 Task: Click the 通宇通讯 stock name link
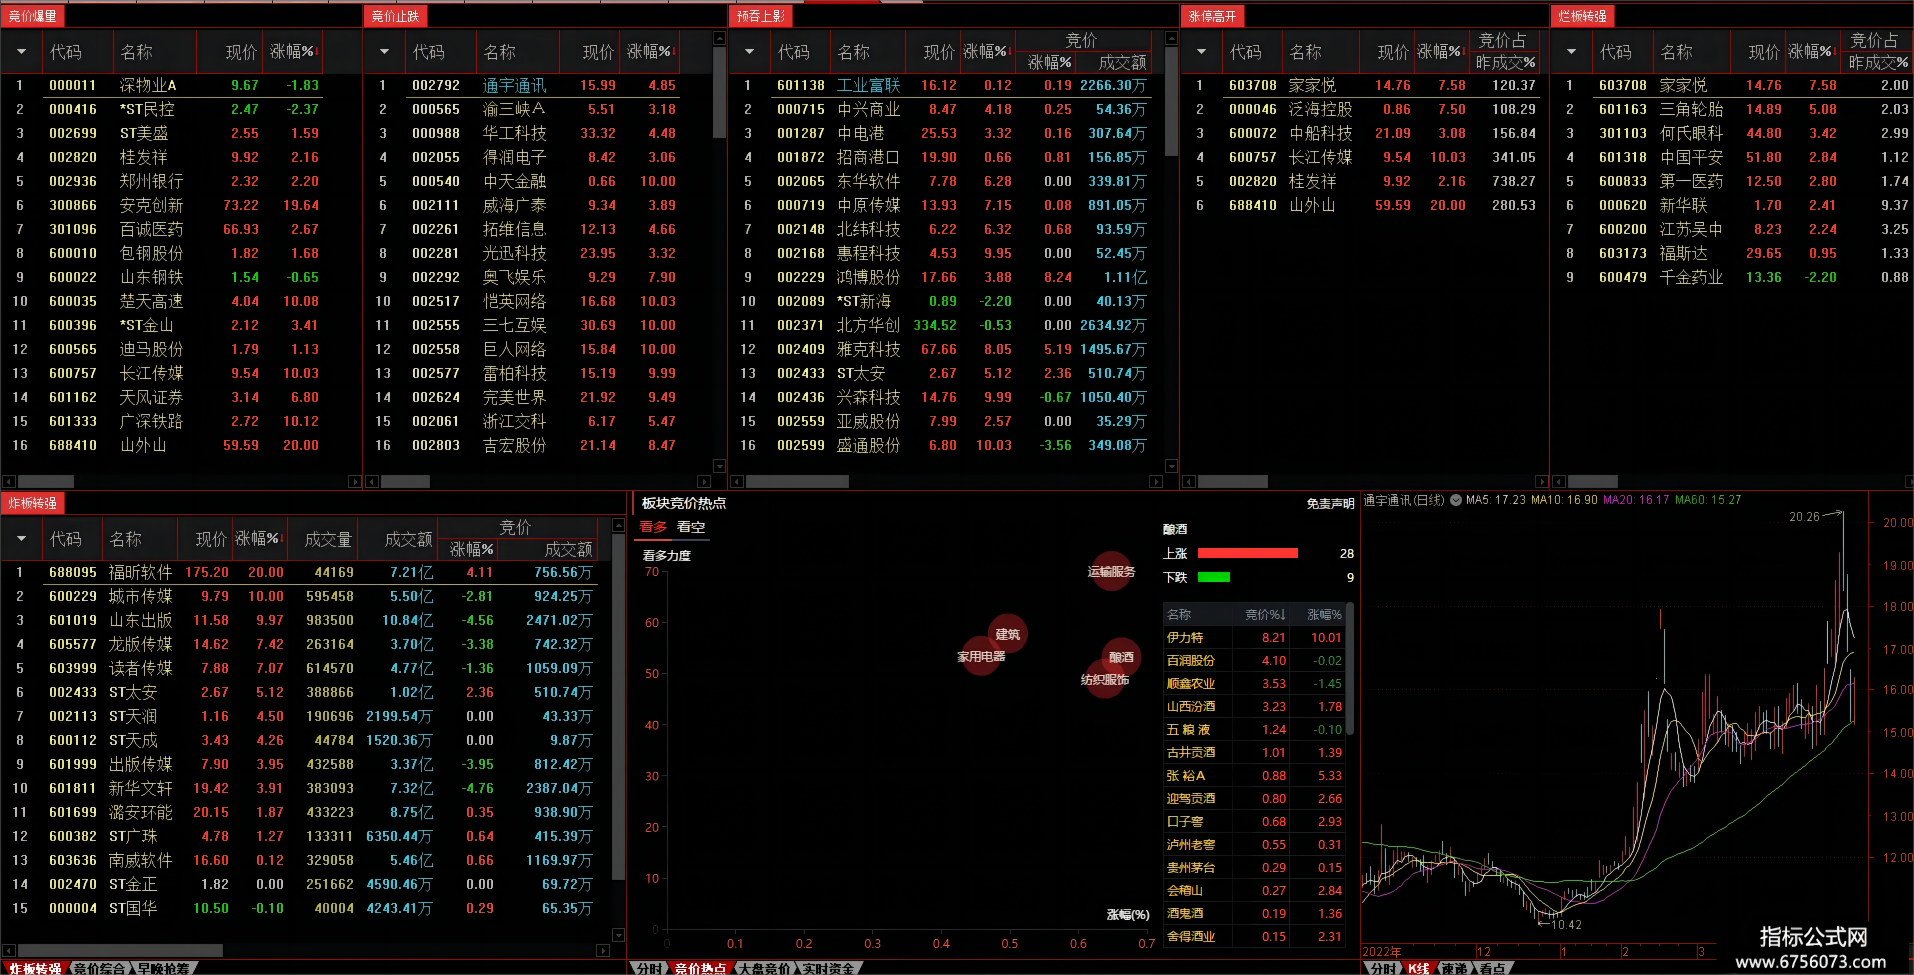coord(514,85)
